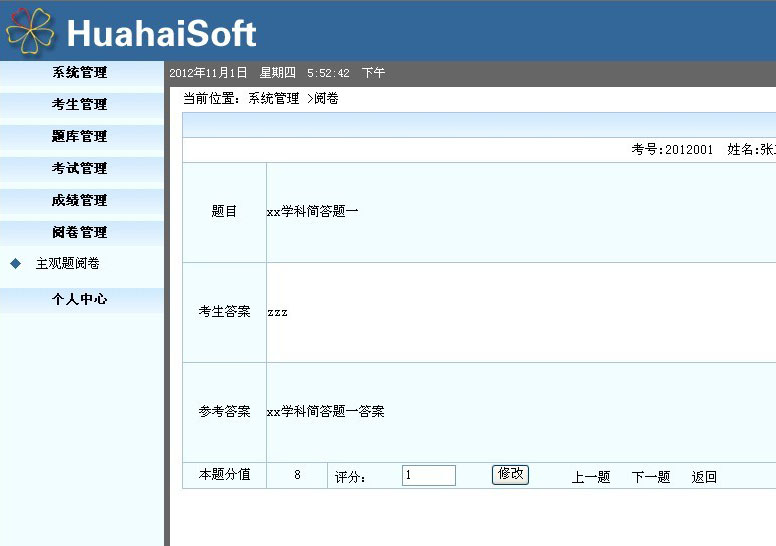This screenshot has height=546, width=776.
Task: Click the 返回 link
Action: click(x=704, y=477)
